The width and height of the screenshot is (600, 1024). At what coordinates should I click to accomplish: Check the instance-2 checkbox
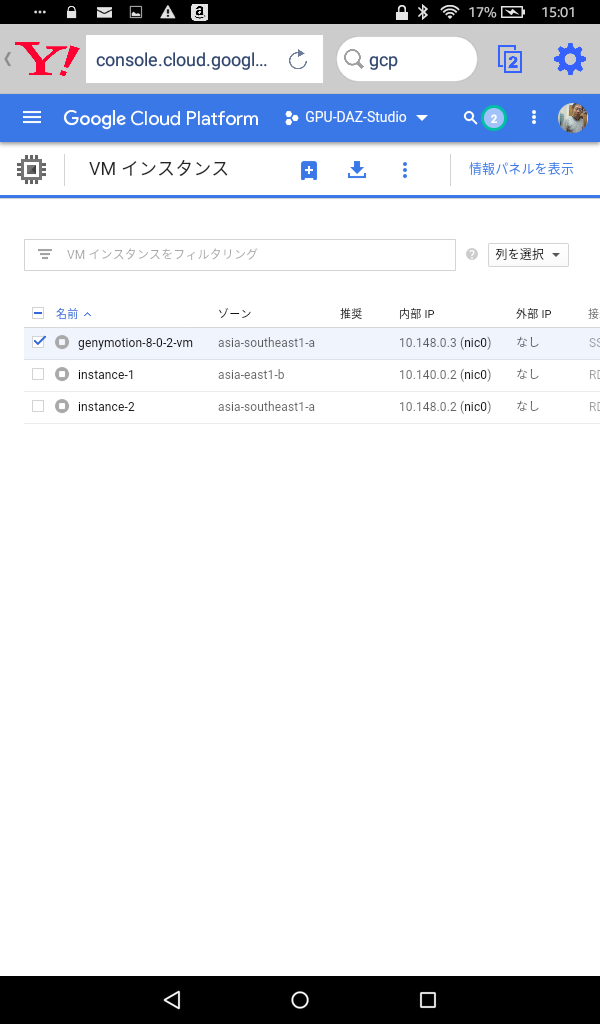point(38,406)
